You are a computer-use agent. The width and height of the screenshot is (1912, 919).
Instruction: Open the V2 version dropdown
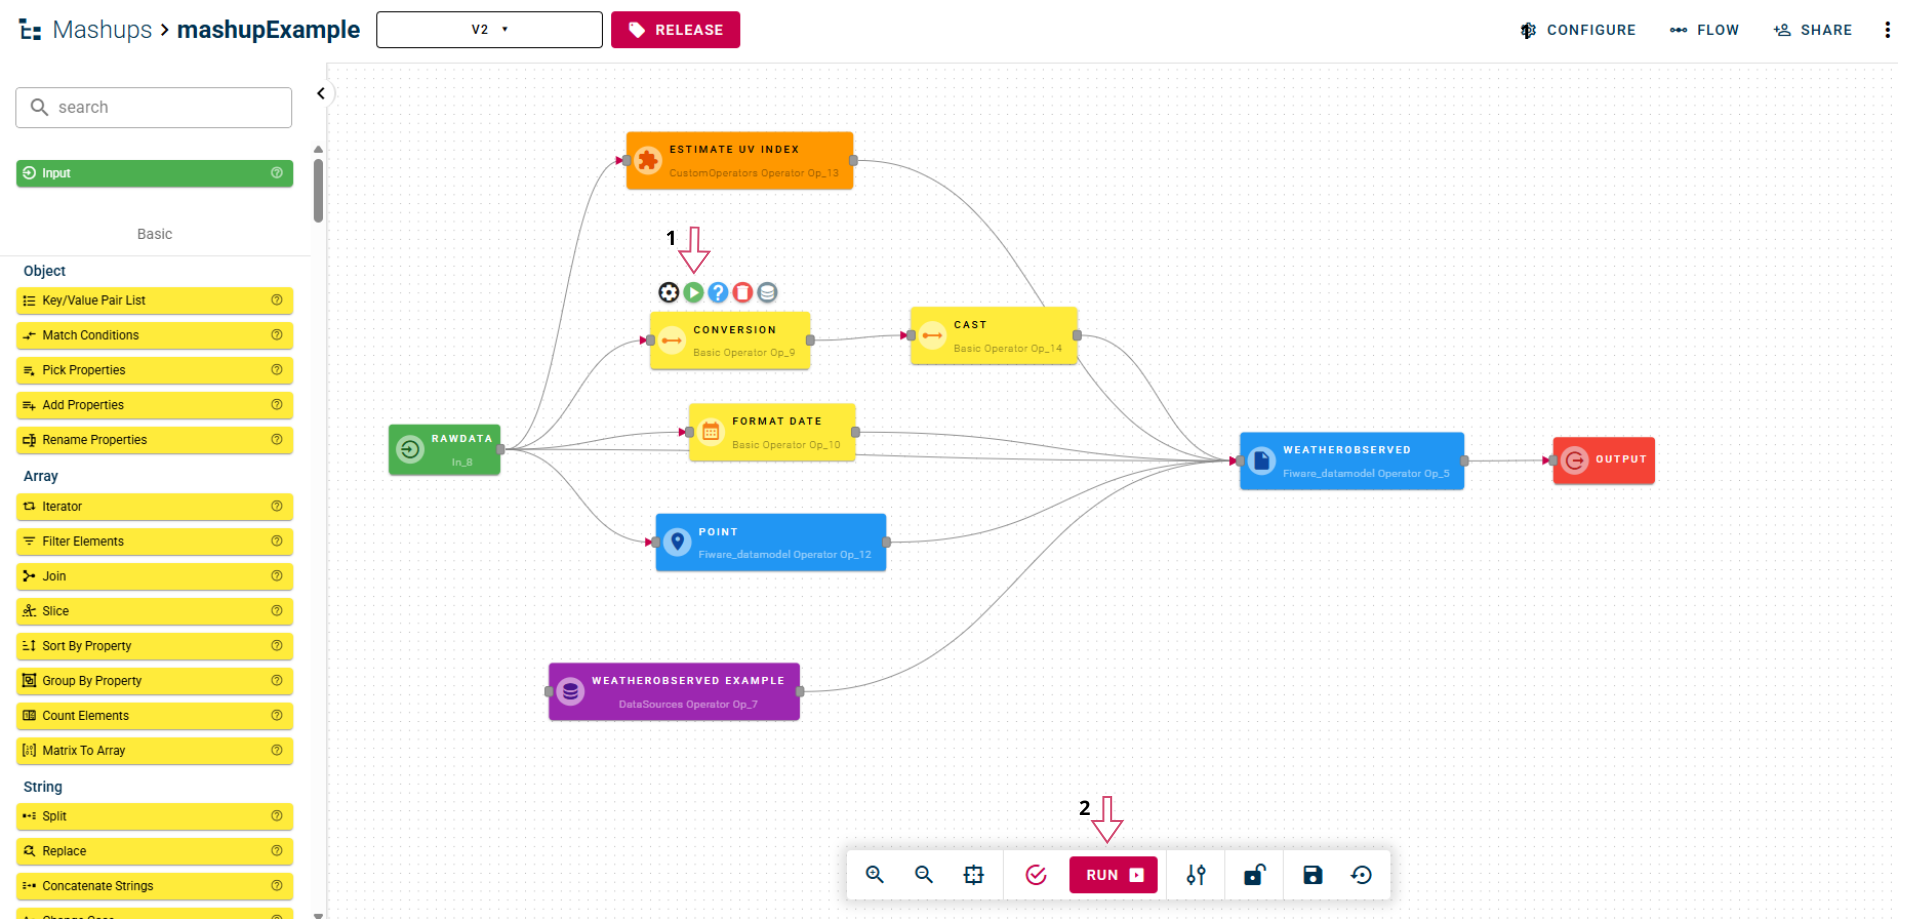(489, 30)
